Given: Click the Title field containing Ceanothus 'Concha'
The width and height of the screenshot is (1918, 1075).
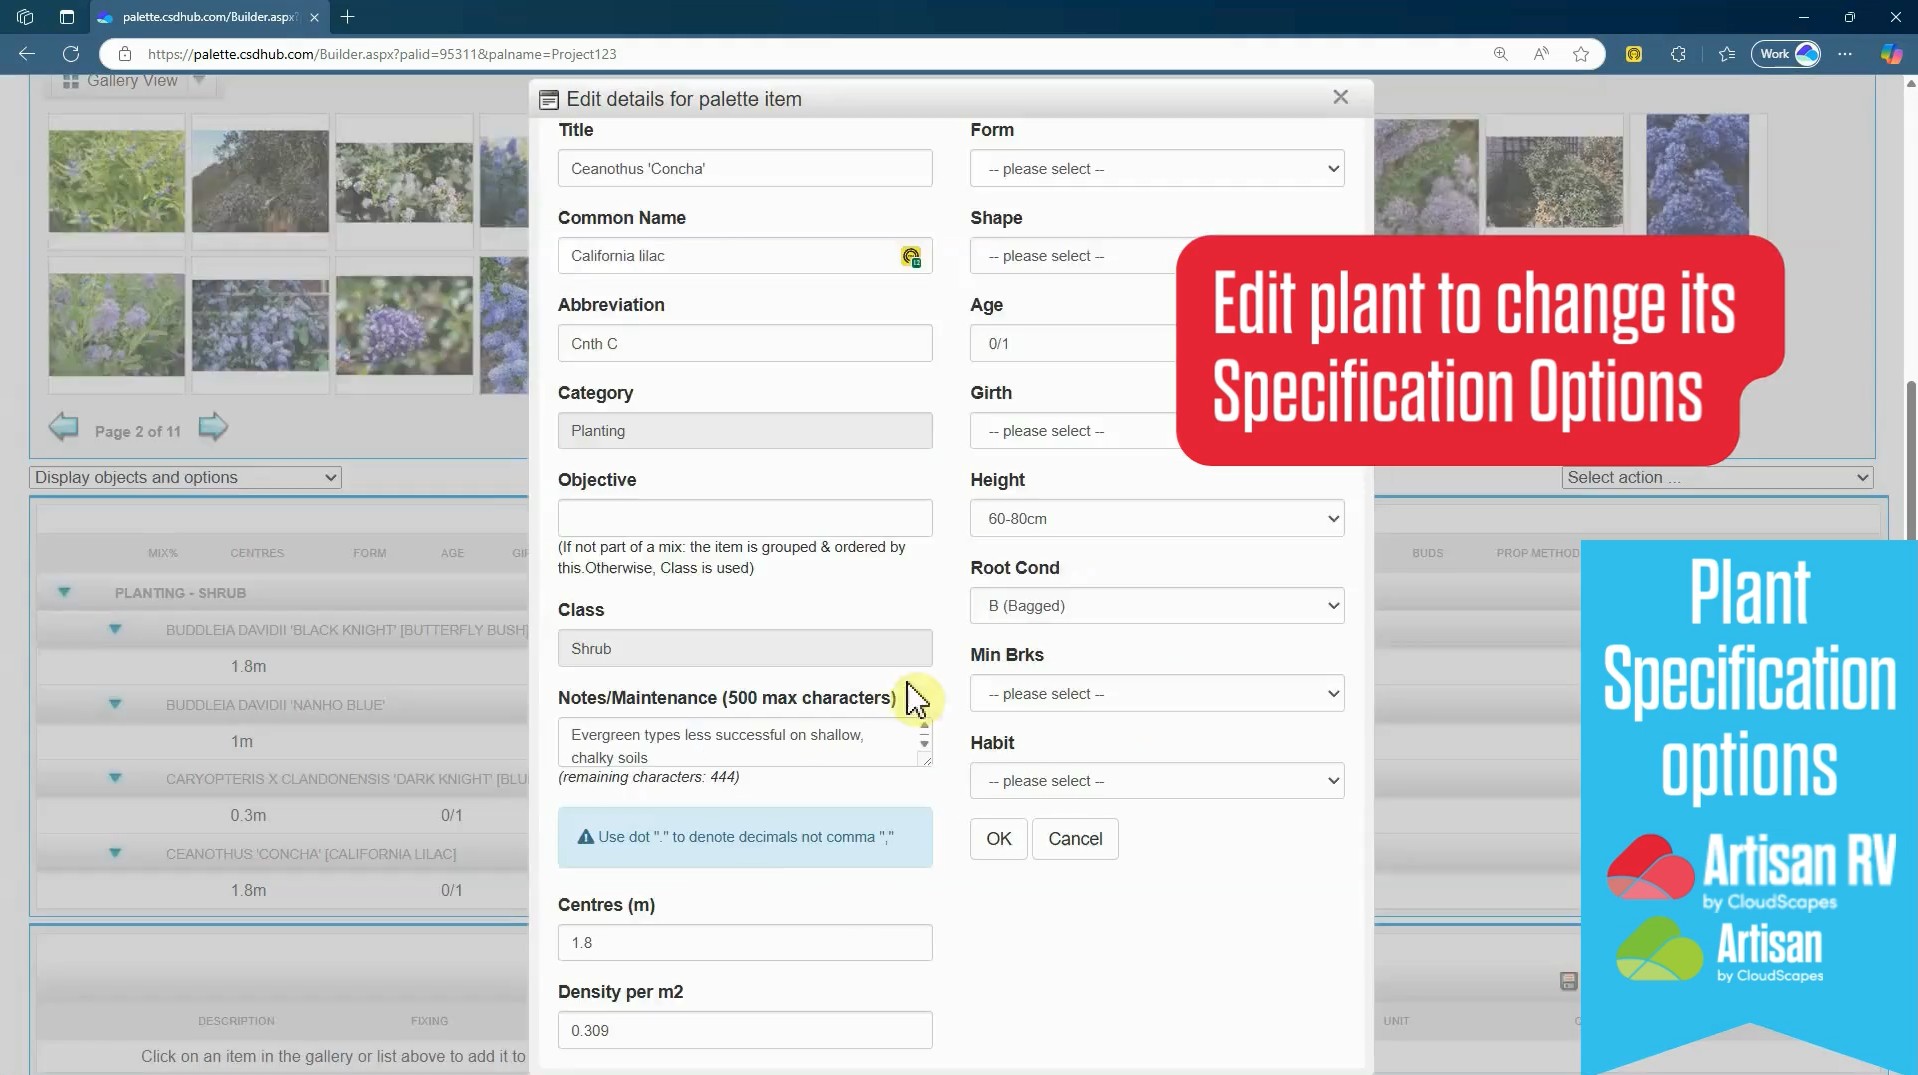Looking at the screenshot, I should (x=746, y=168).
